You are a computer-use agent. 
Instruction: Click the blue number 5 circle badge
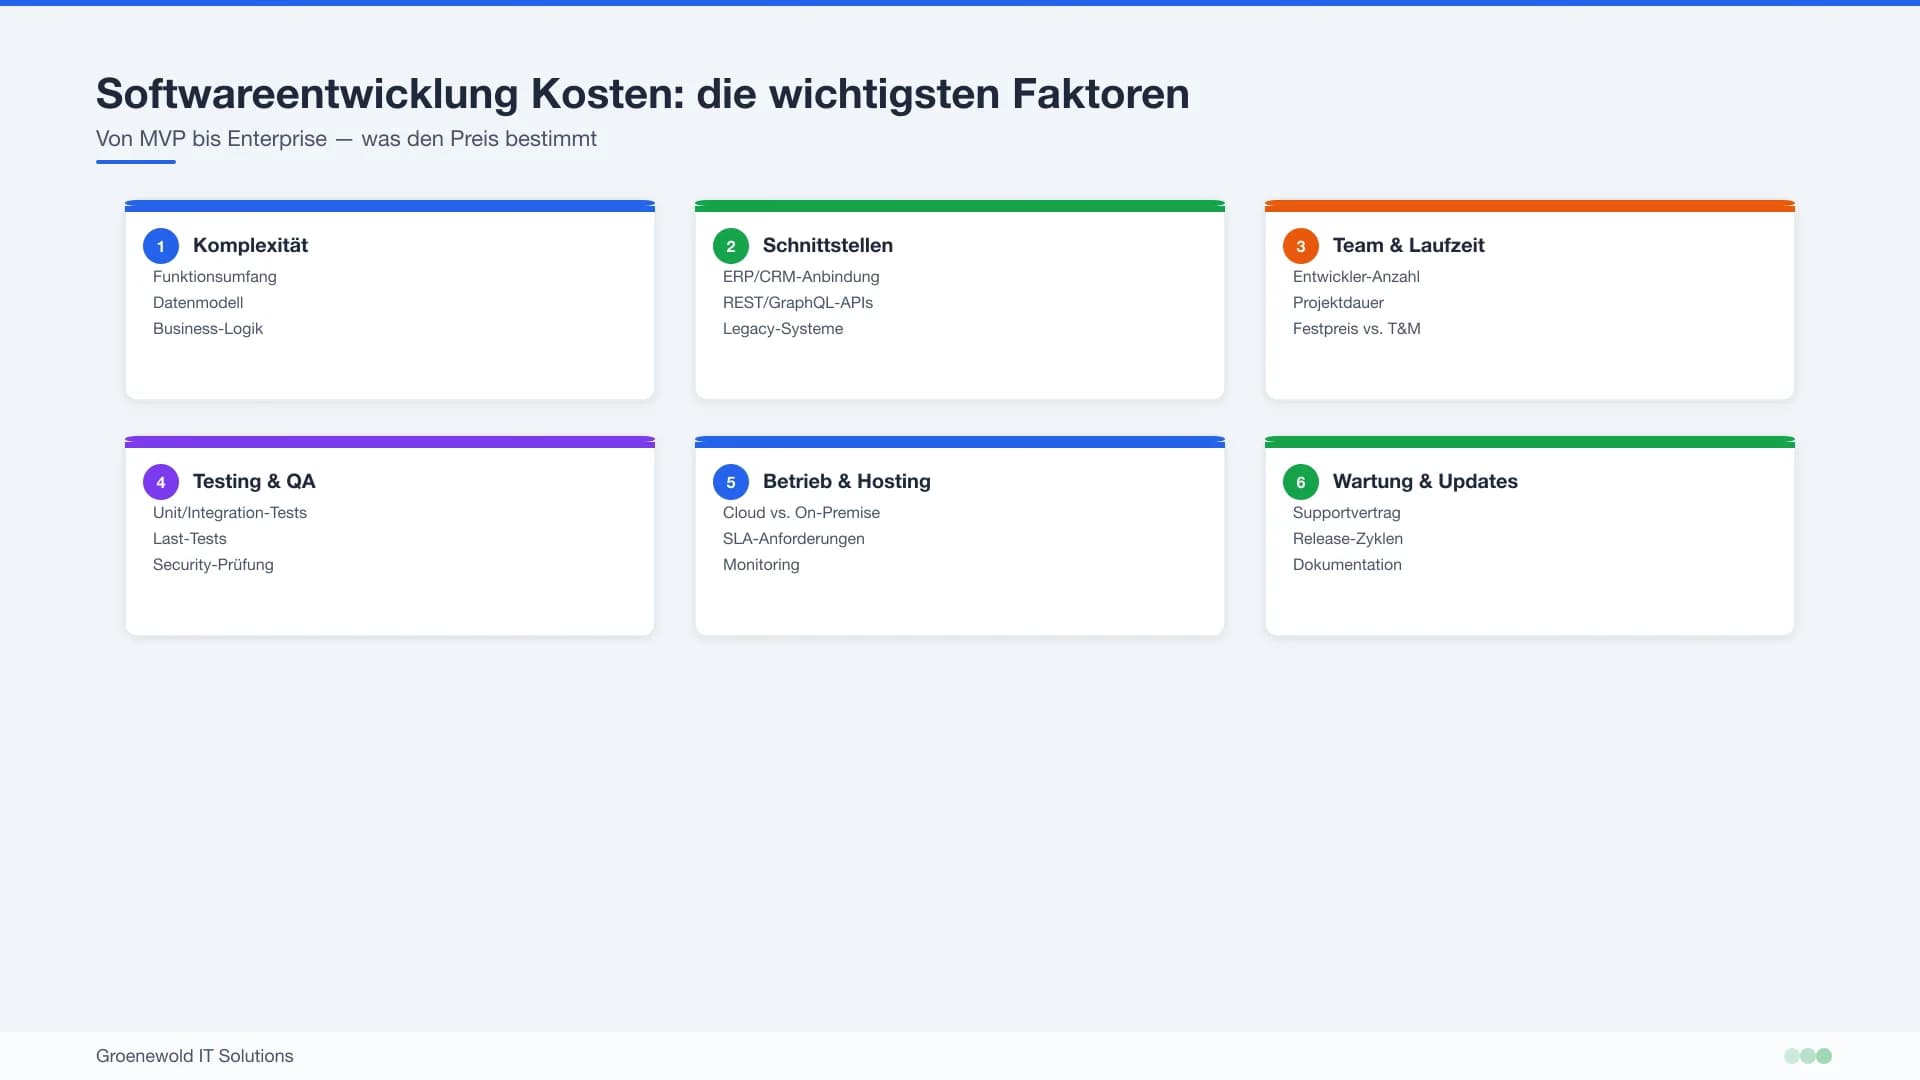[x=731, y=482]
